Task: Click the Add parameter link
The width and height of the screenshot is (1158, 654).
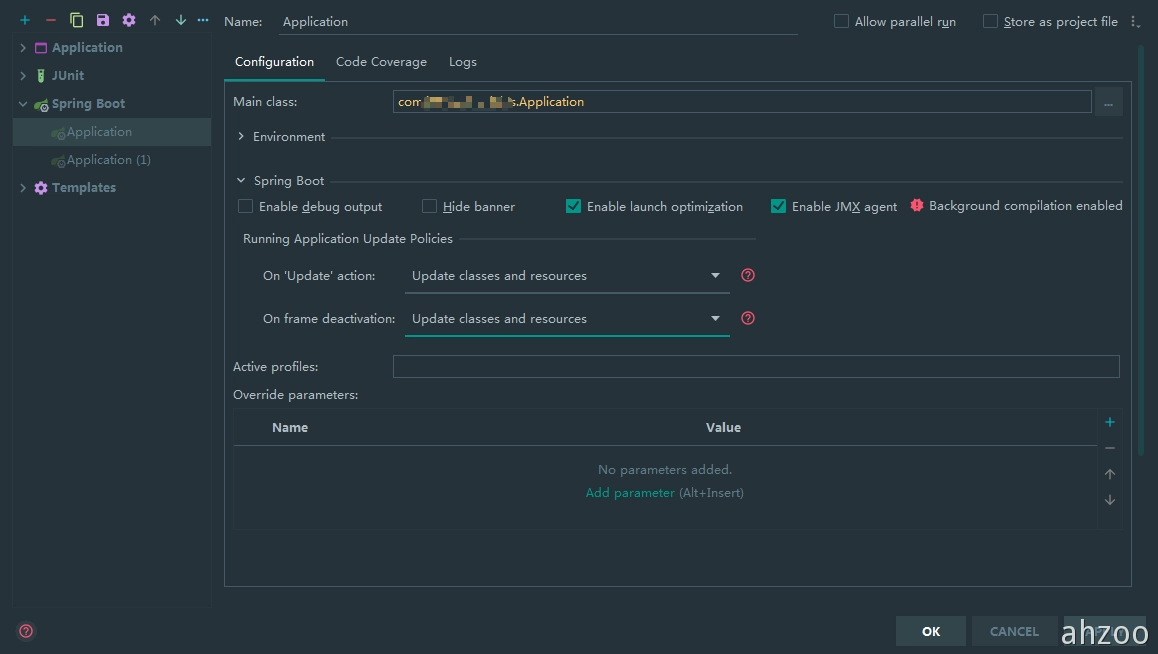Action: (630, 493)
